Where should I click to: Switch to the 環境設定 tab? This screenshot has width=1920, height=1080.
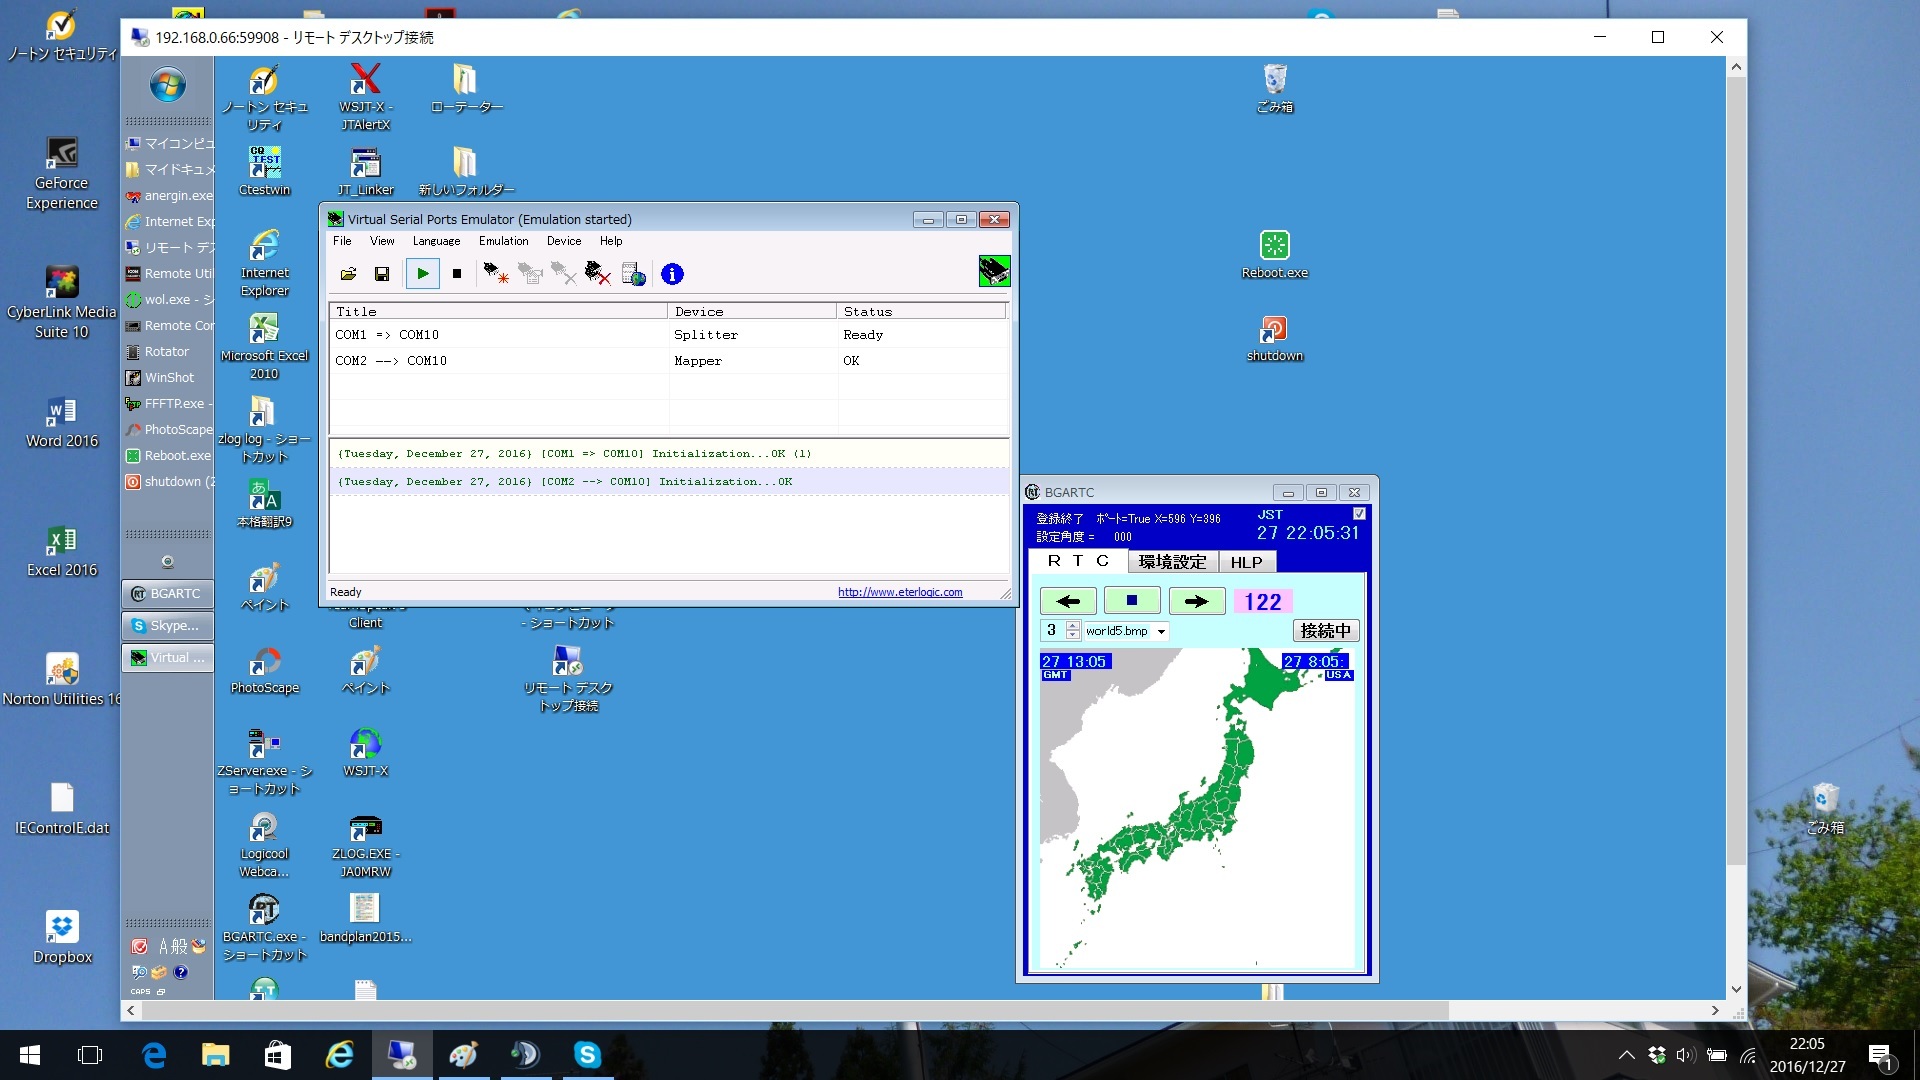1172,562
